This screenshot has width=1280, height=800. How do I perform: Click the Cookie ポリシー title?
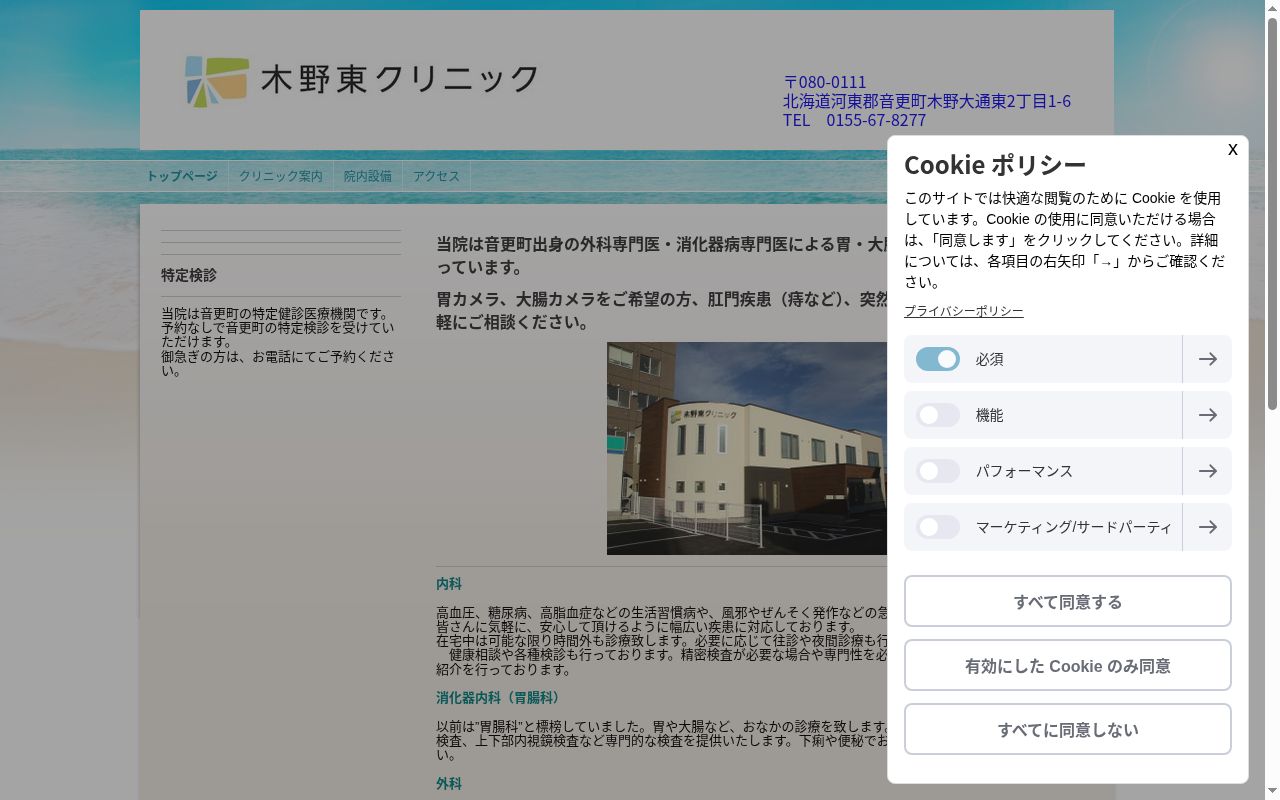pyautogui.click(x=995, y=164)
